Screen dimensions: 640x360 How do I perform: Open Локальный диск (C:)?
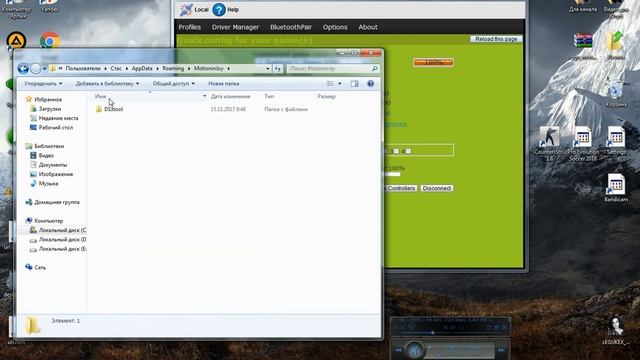pos(58,230)
